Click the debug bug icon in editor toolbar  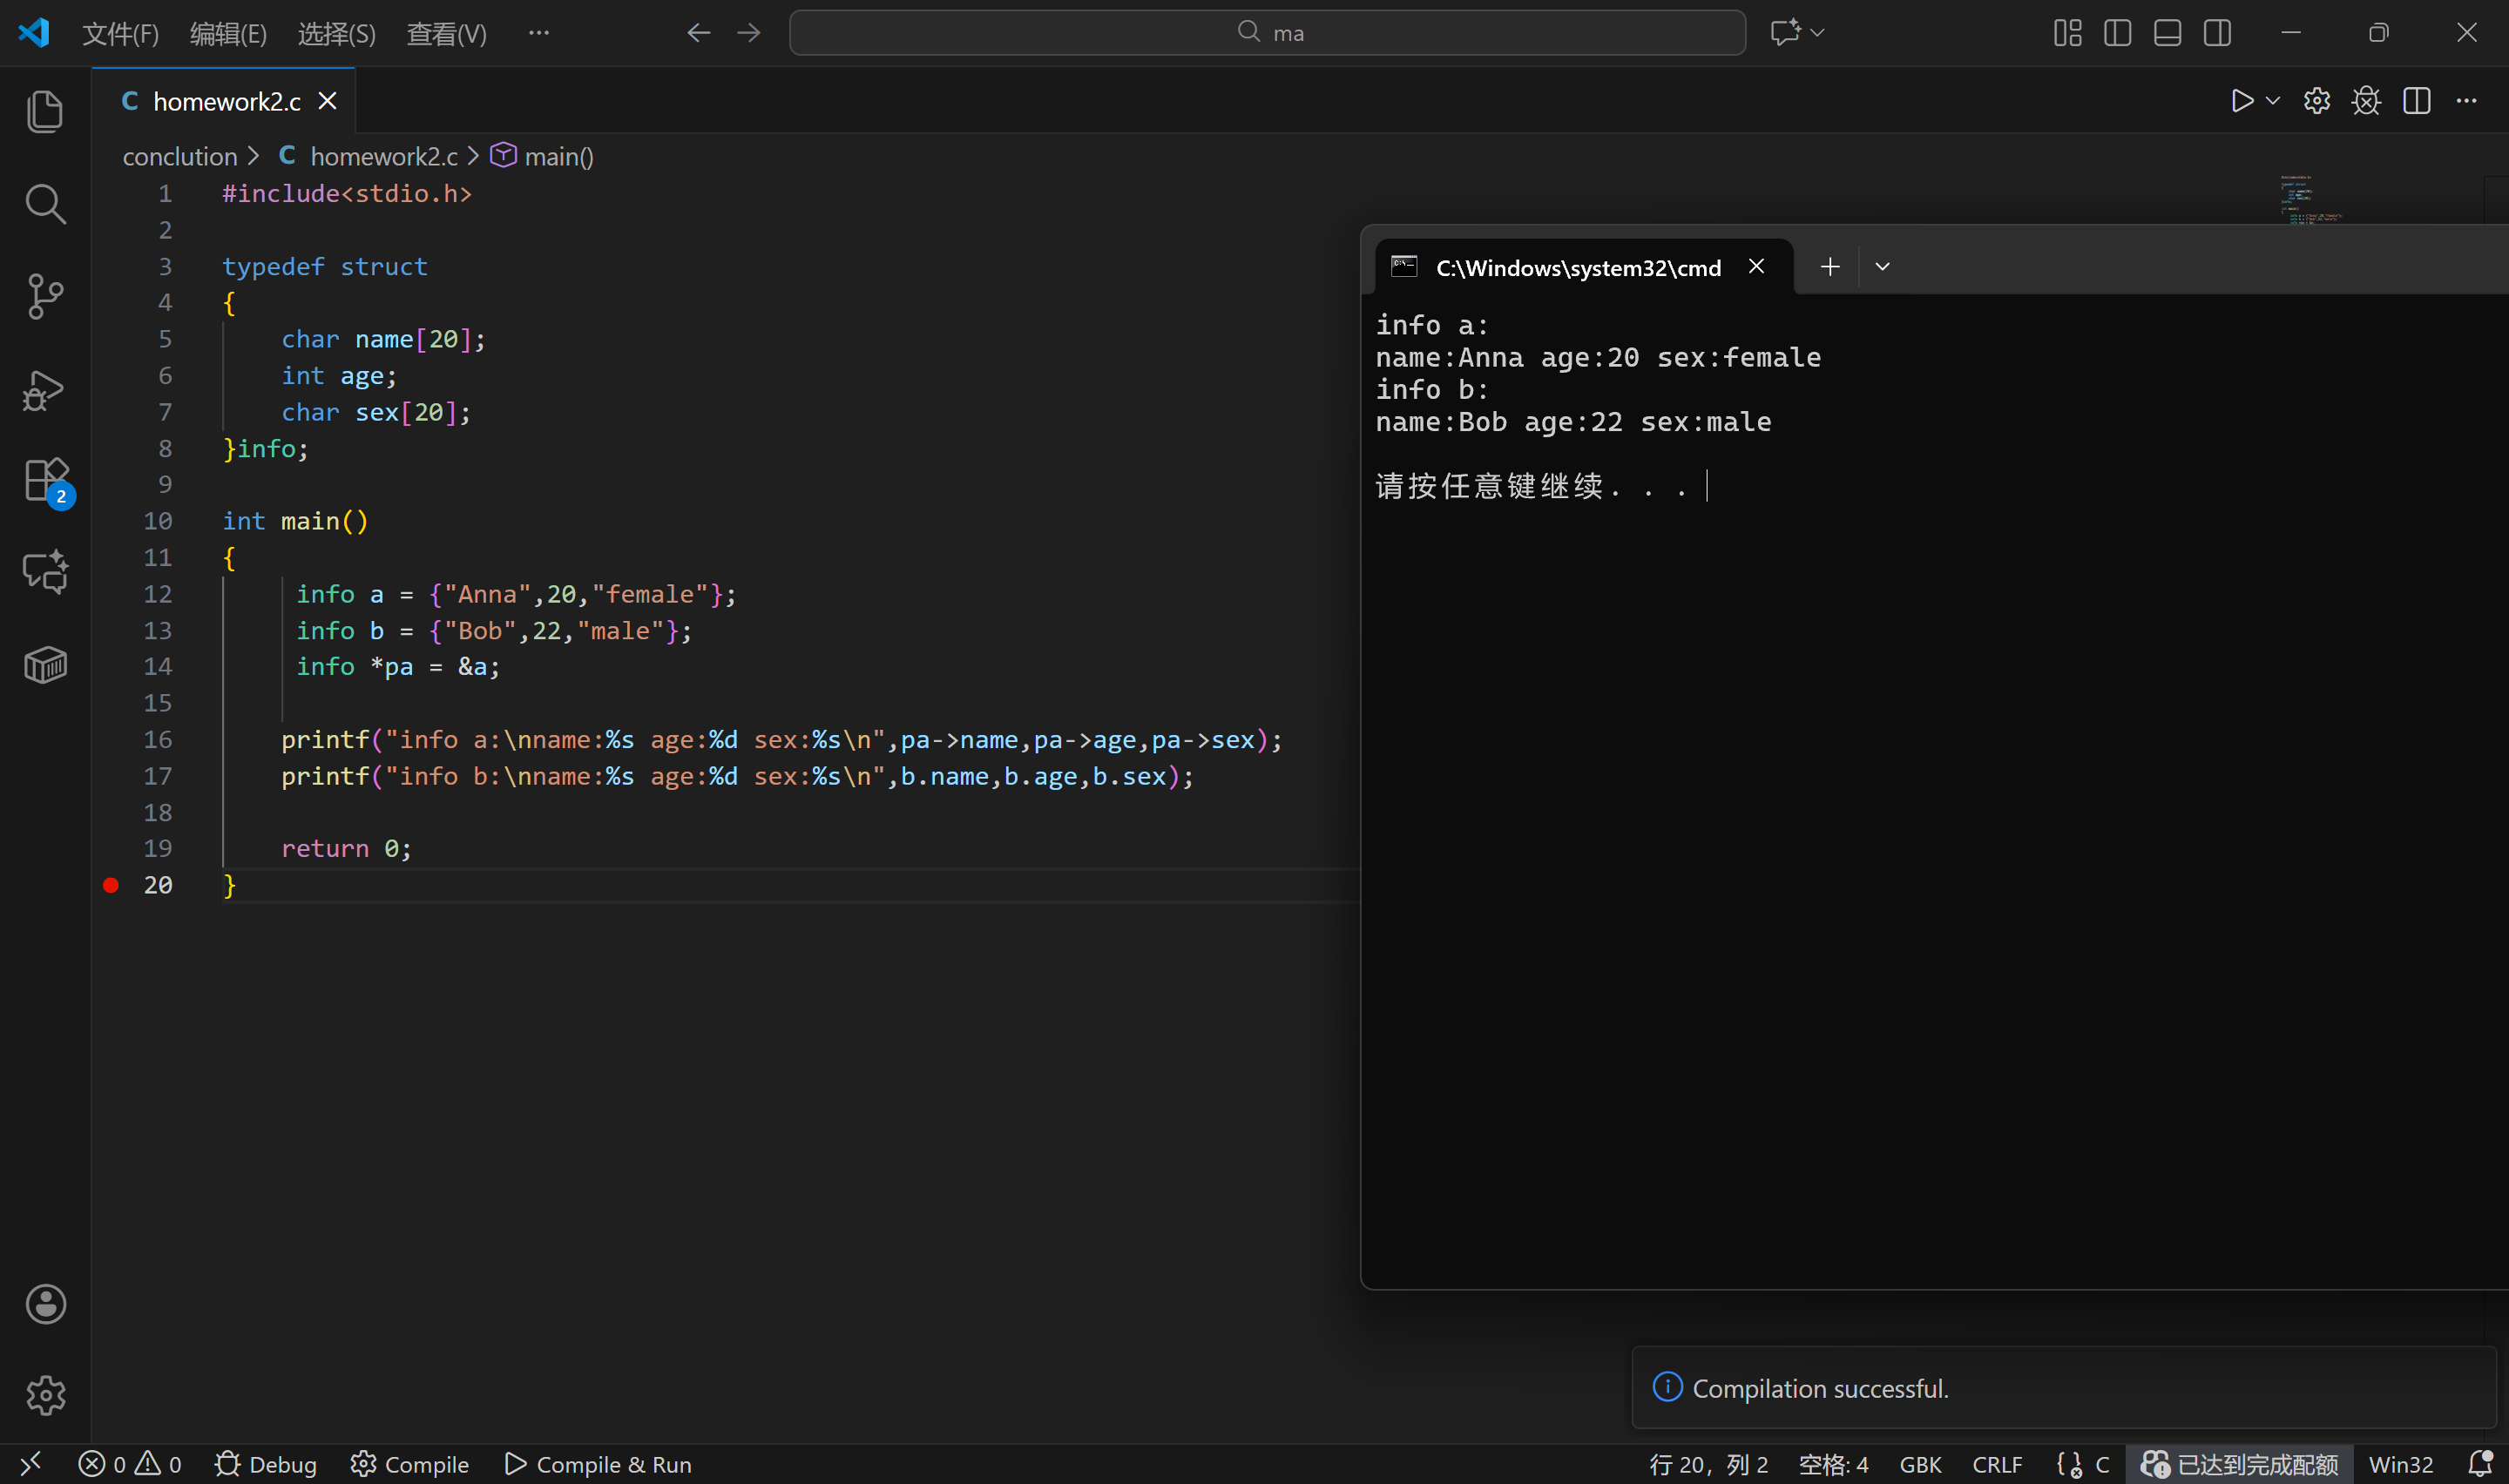pyautogui.click(x=2366, y=101)
